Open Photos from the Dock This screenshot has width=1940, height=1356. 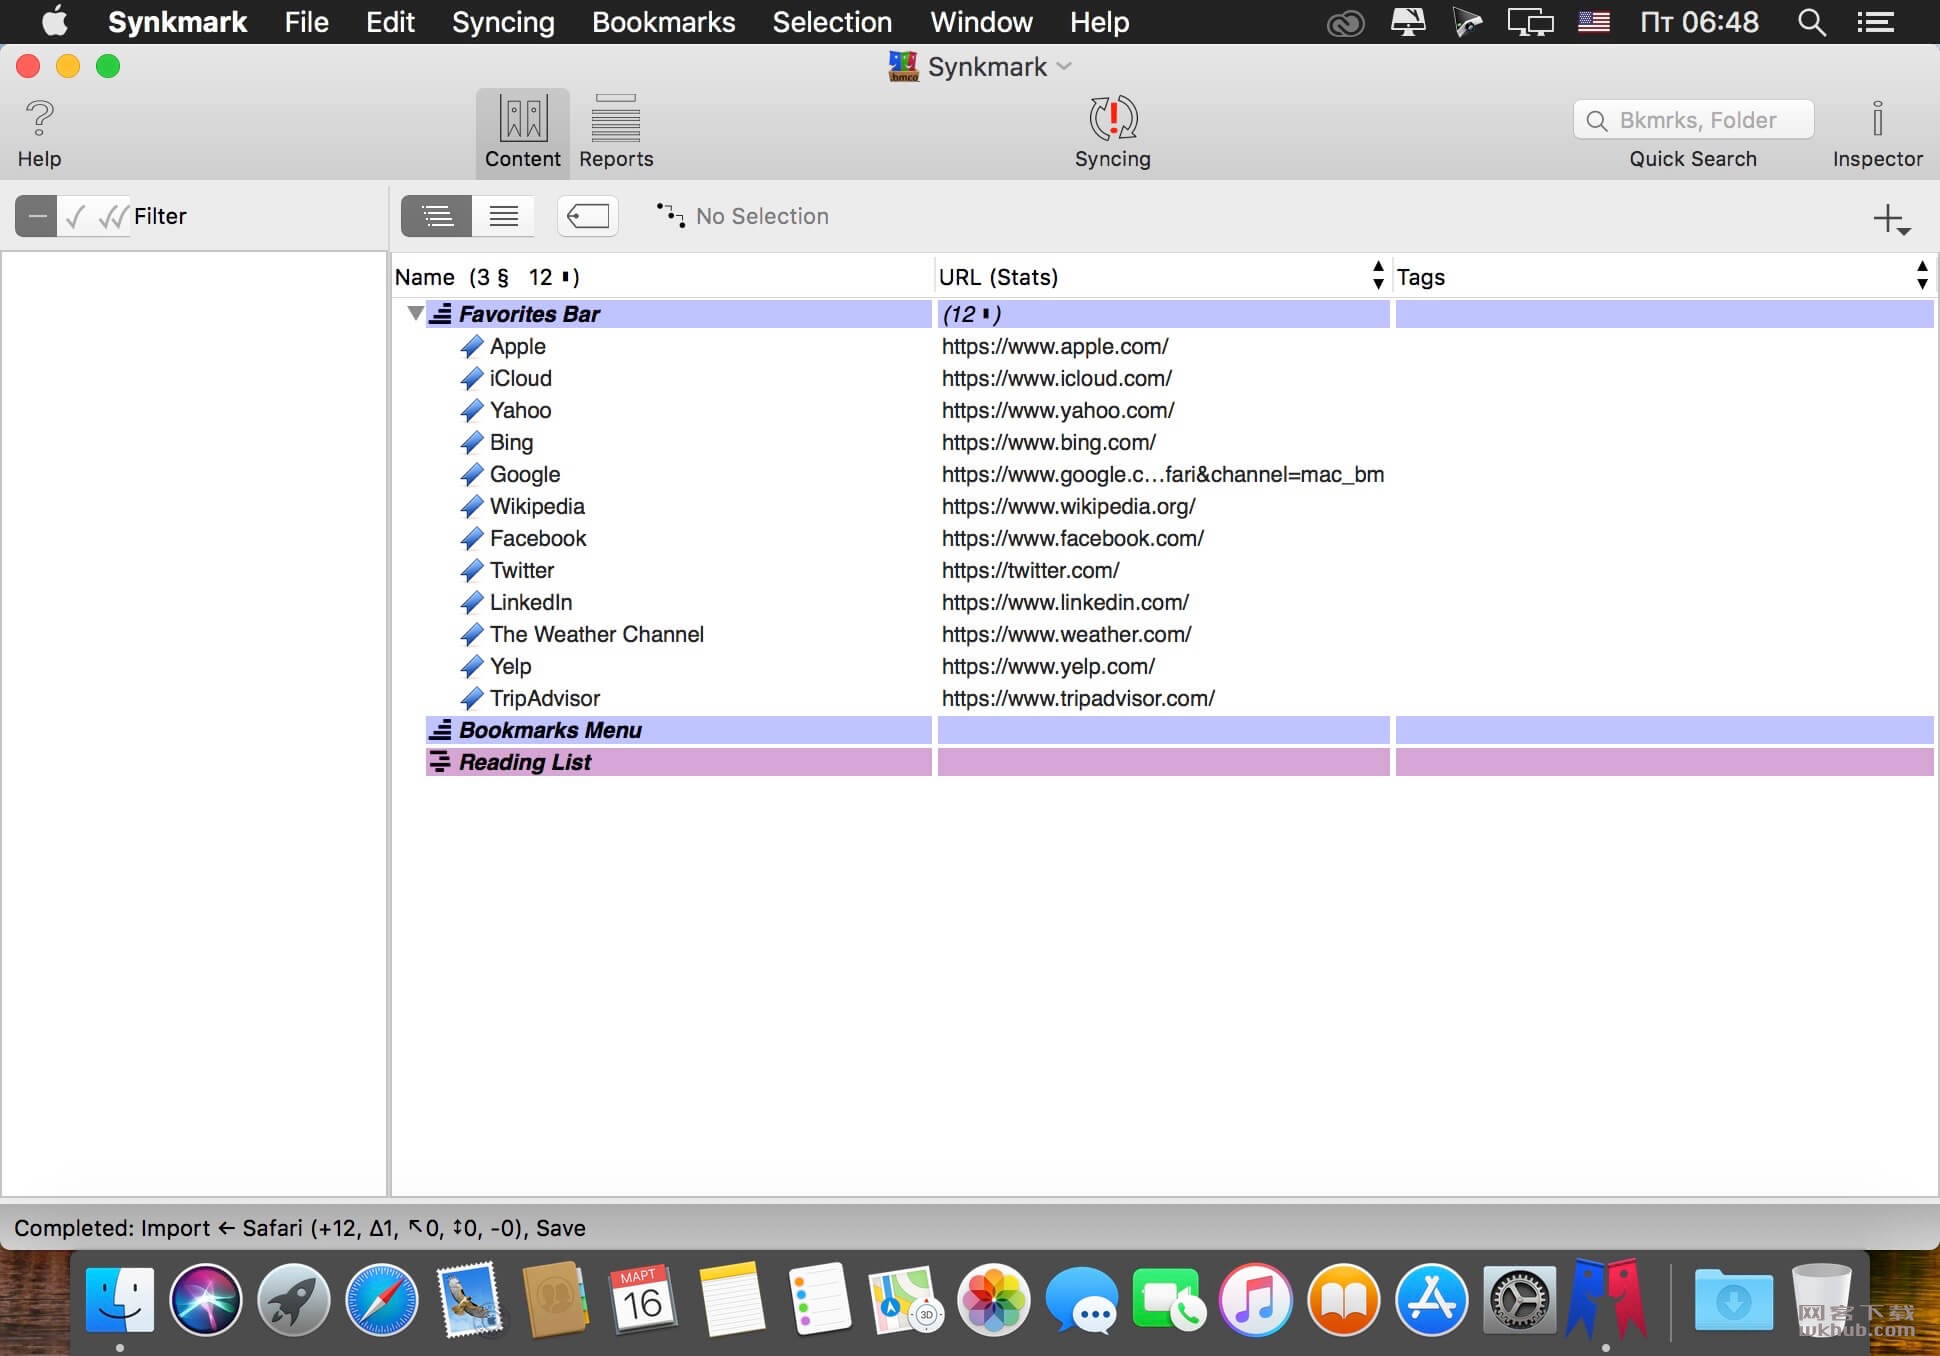[993, 1300]
